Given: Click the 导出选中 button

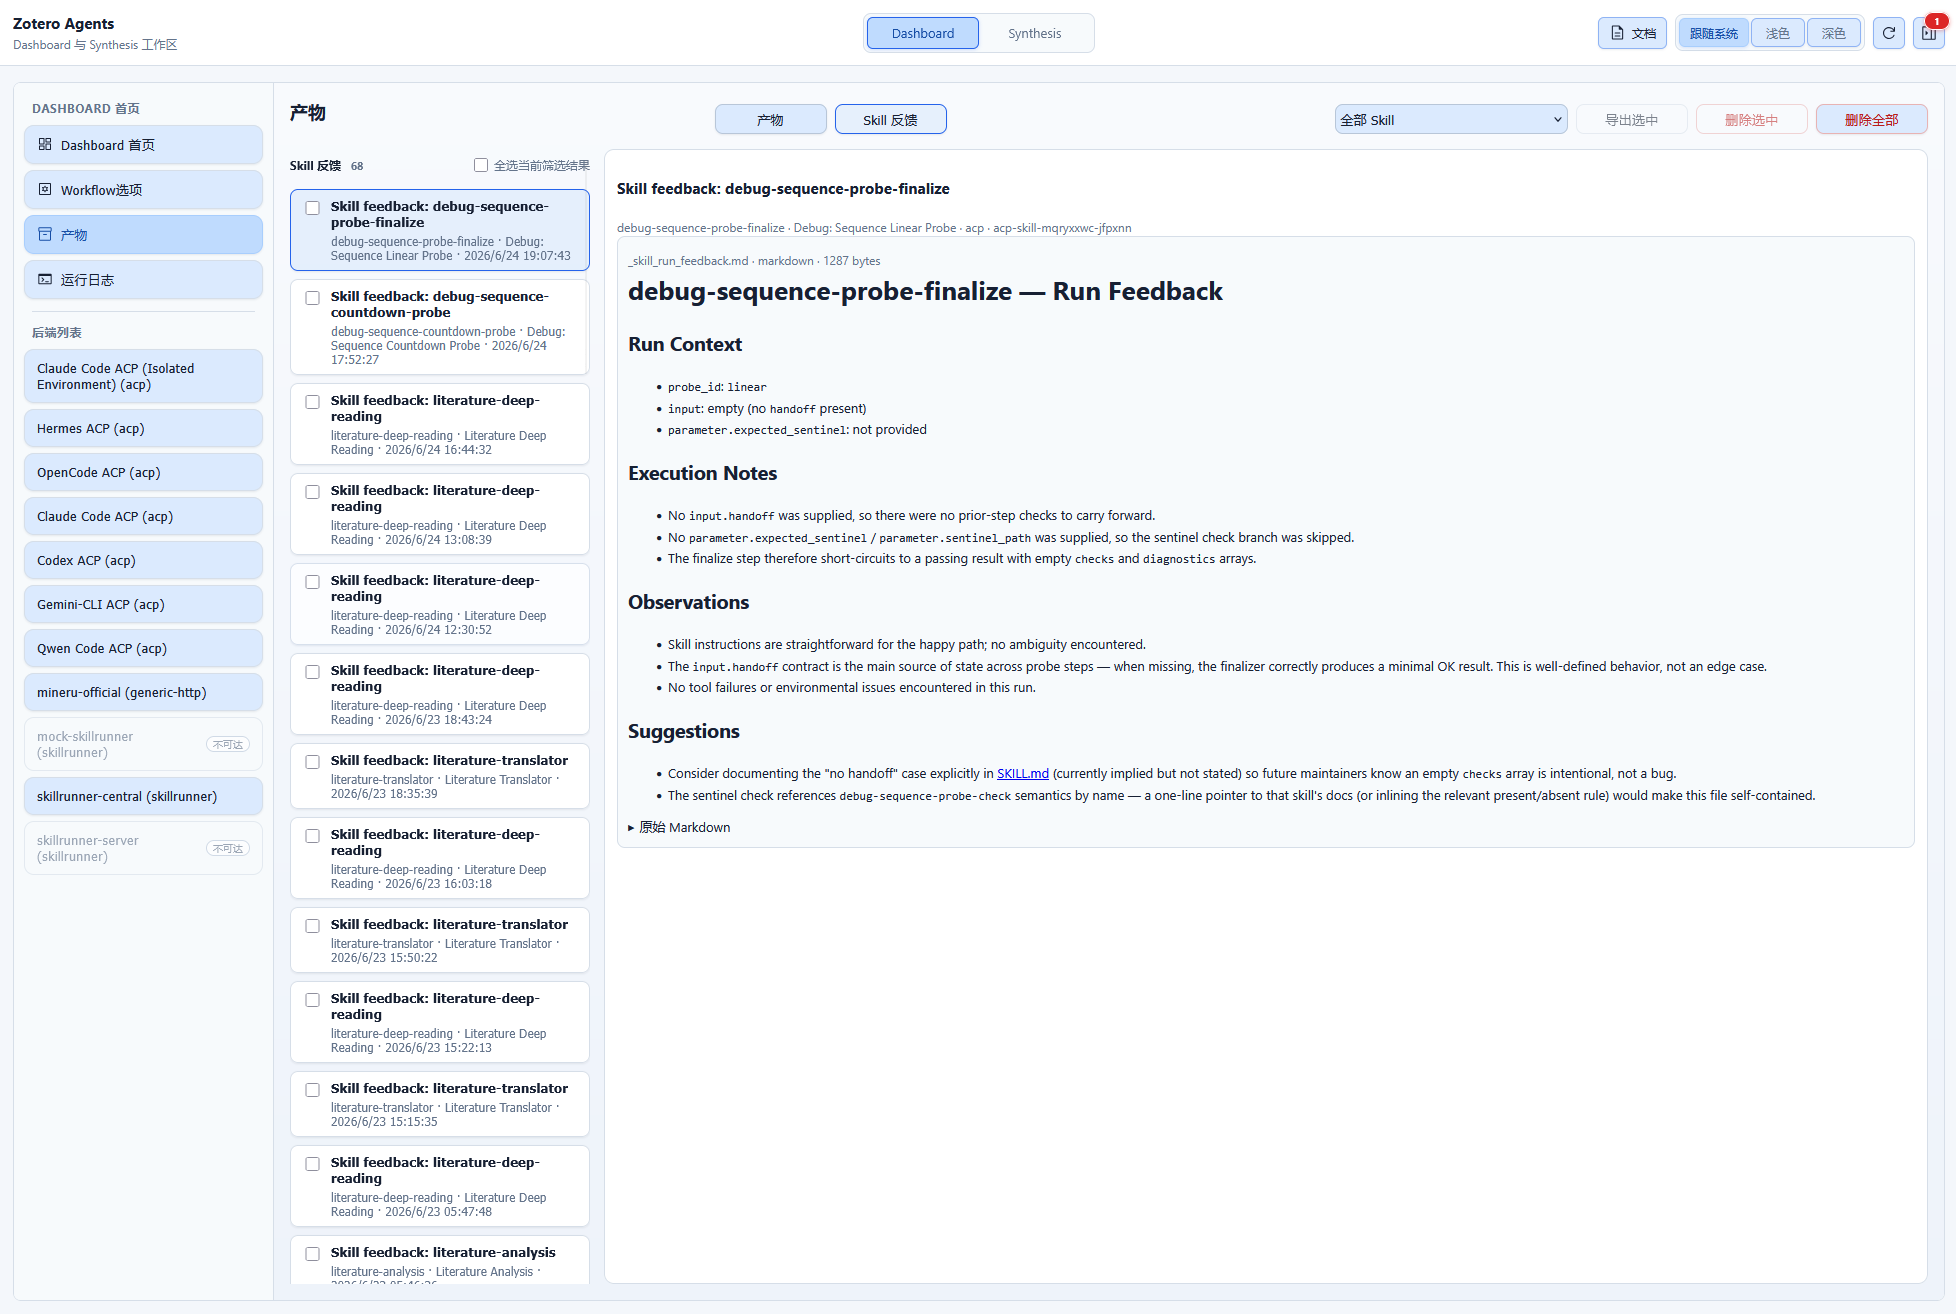Looking at the screenshot, I should click(1632, 119).
